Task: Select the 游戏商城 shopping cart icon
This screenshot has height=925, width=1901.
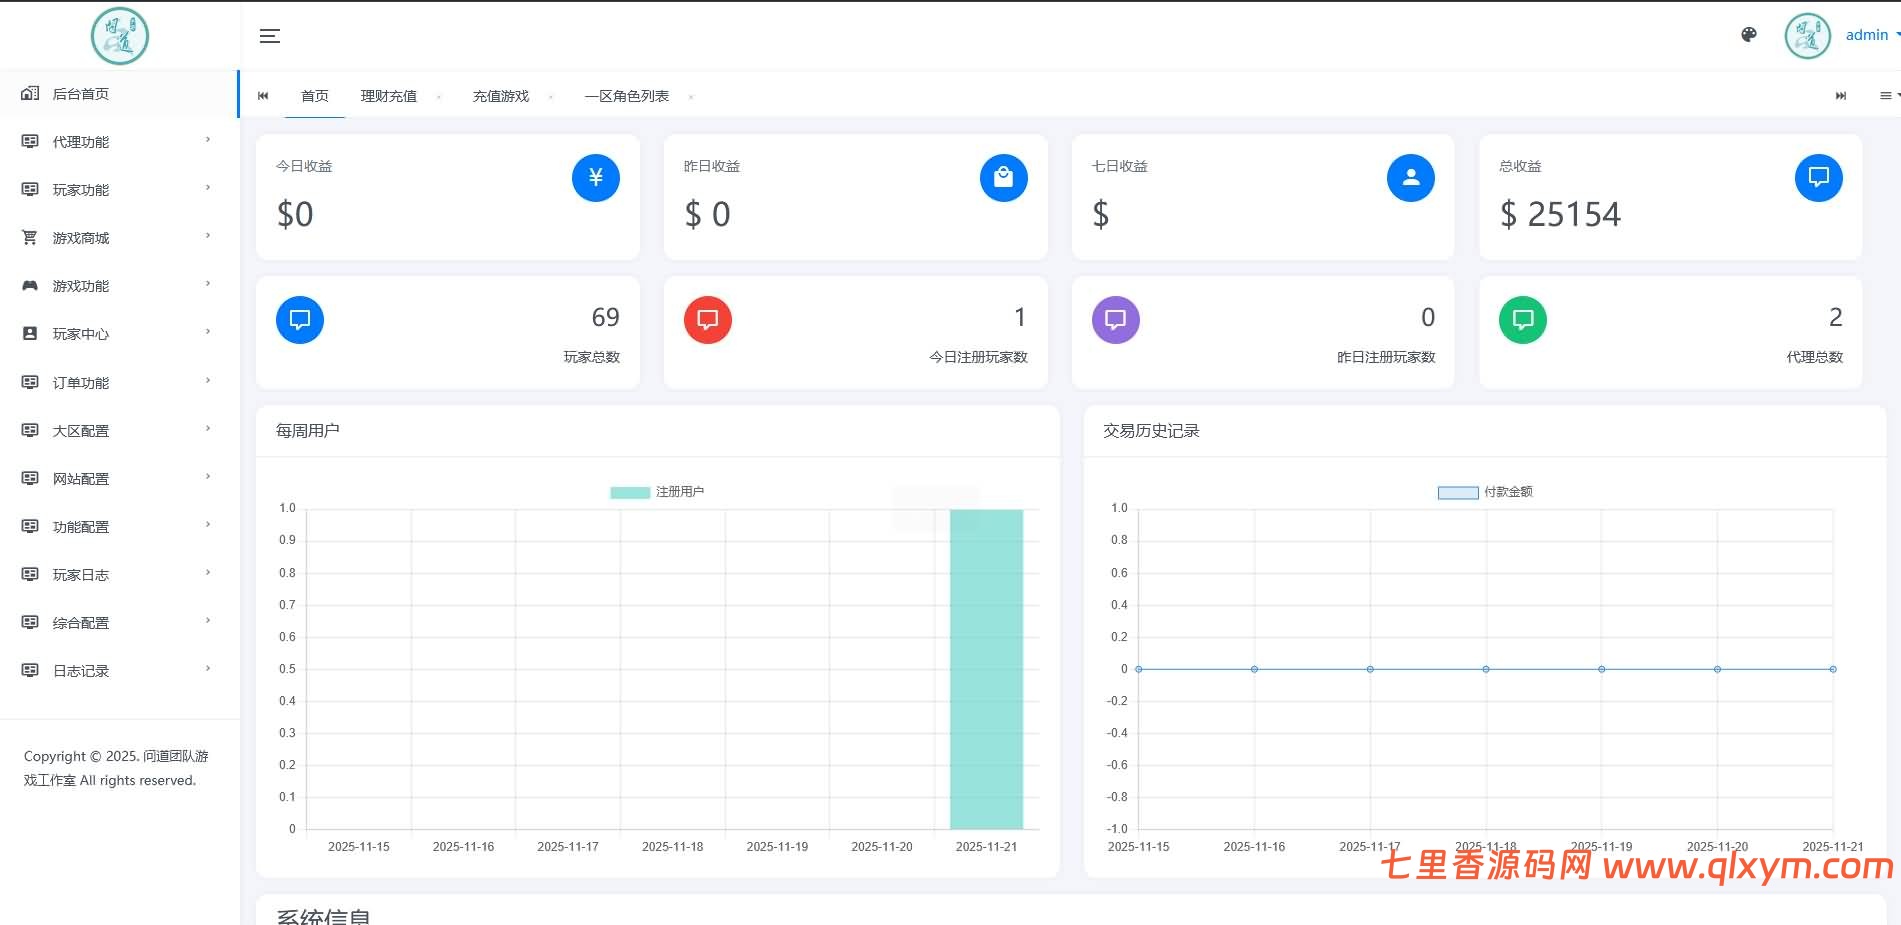Action: point(29,237)
